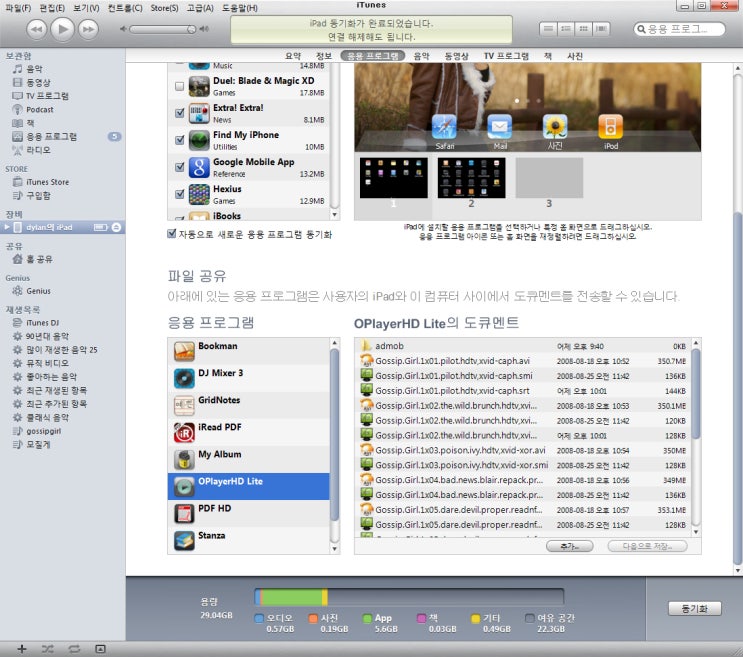Click Safari icon in iPad dock preview

point(444,127)
